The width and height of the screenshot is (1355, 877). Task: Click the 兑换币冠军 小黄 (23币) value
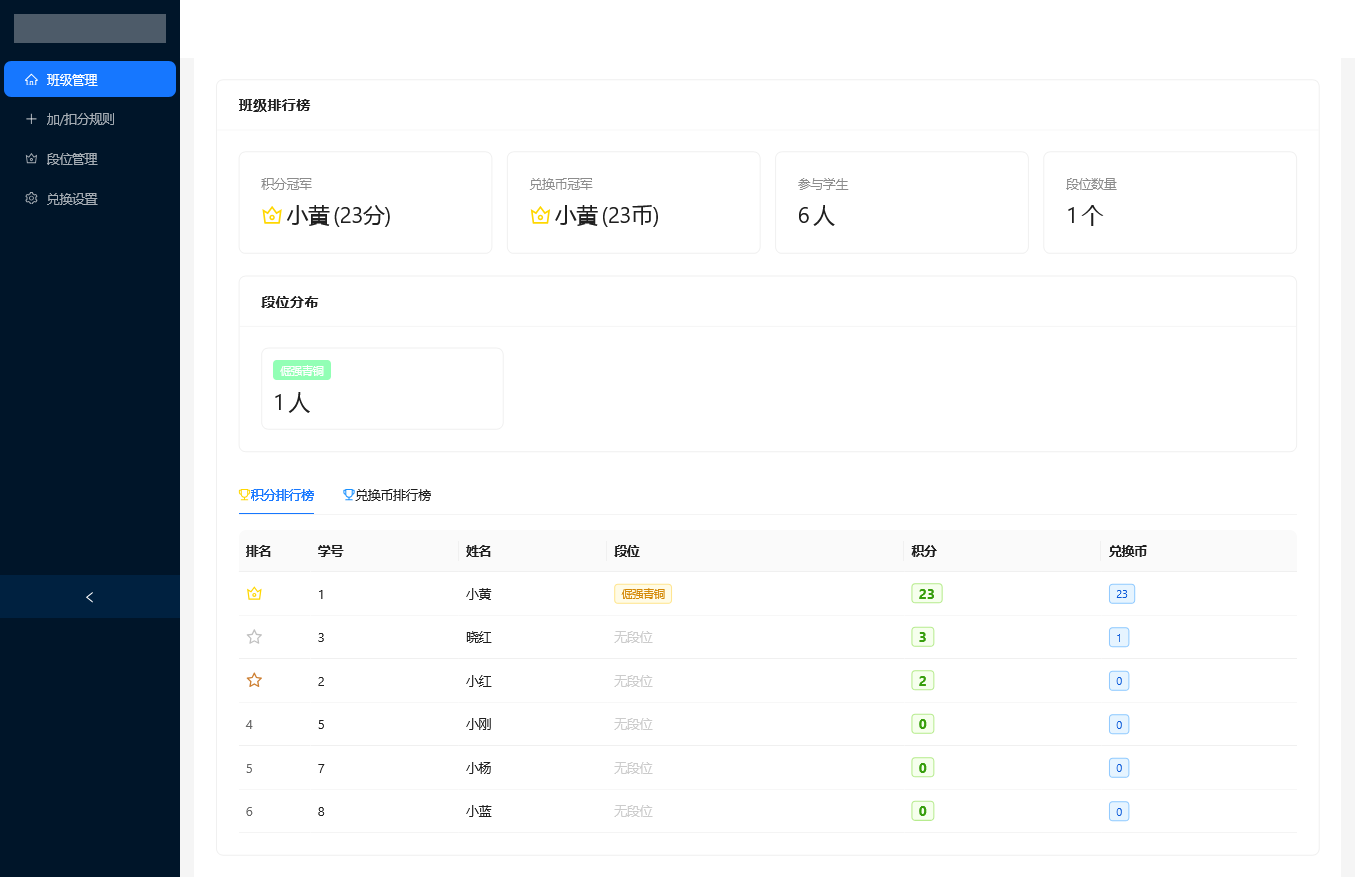(x=594, y=215)
